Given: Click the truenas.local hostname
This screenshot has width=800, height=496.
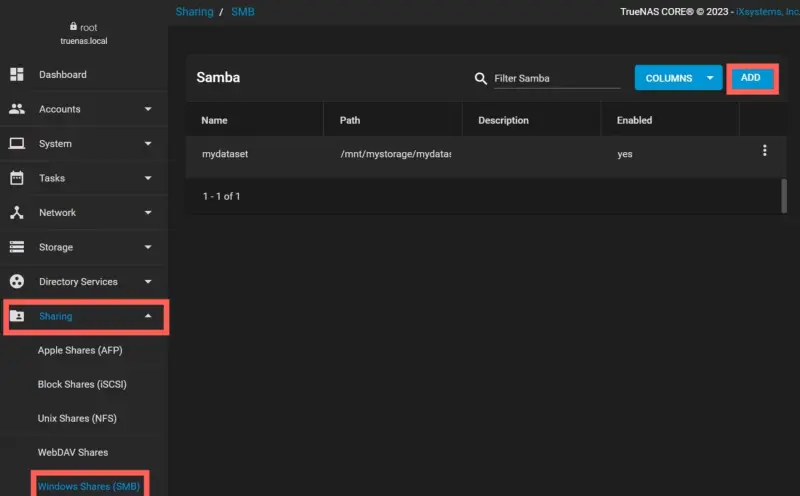Looking at the screenshot, I should (x=84, y=41).
